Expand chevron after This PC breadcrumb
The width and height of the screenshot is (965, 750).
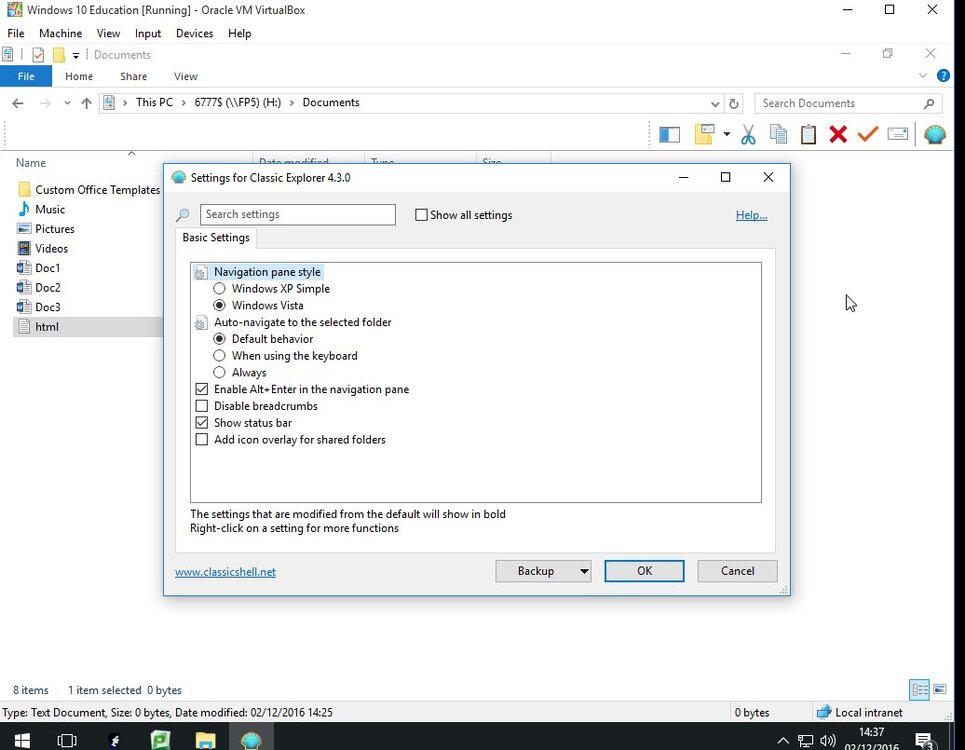[x=183, y=103]
